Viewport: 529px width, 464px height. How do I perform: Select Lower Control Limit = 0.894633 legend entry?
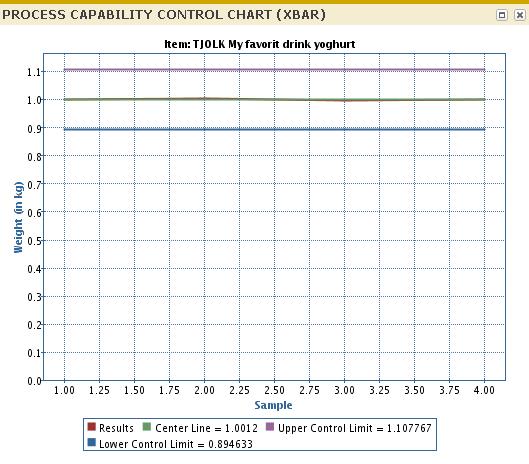(176, 444)
